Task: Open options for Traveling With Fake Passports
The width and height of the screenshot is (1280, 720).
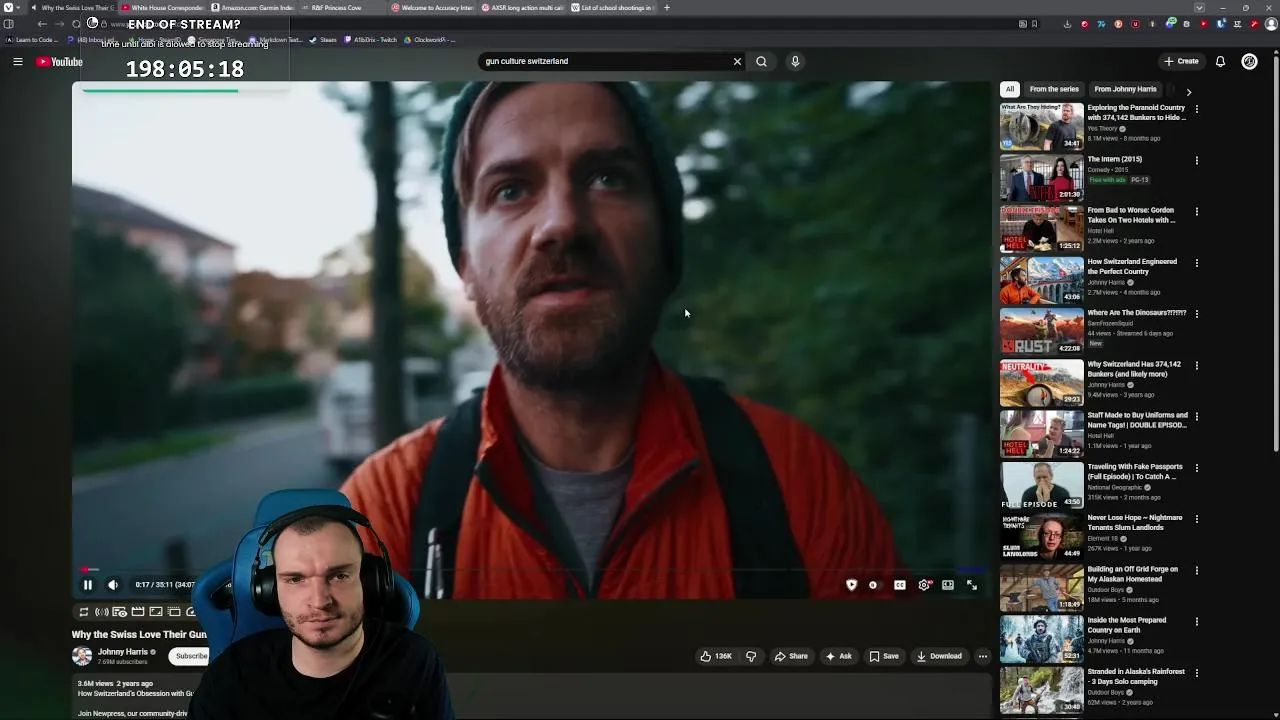Action: point(1197,467)
